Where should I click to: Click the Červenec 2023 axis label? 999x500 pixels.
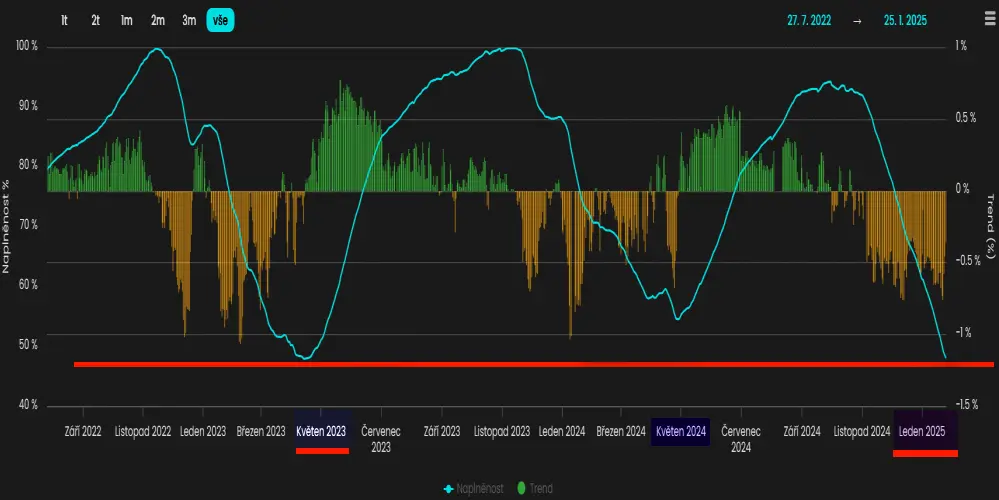(381, 439)
